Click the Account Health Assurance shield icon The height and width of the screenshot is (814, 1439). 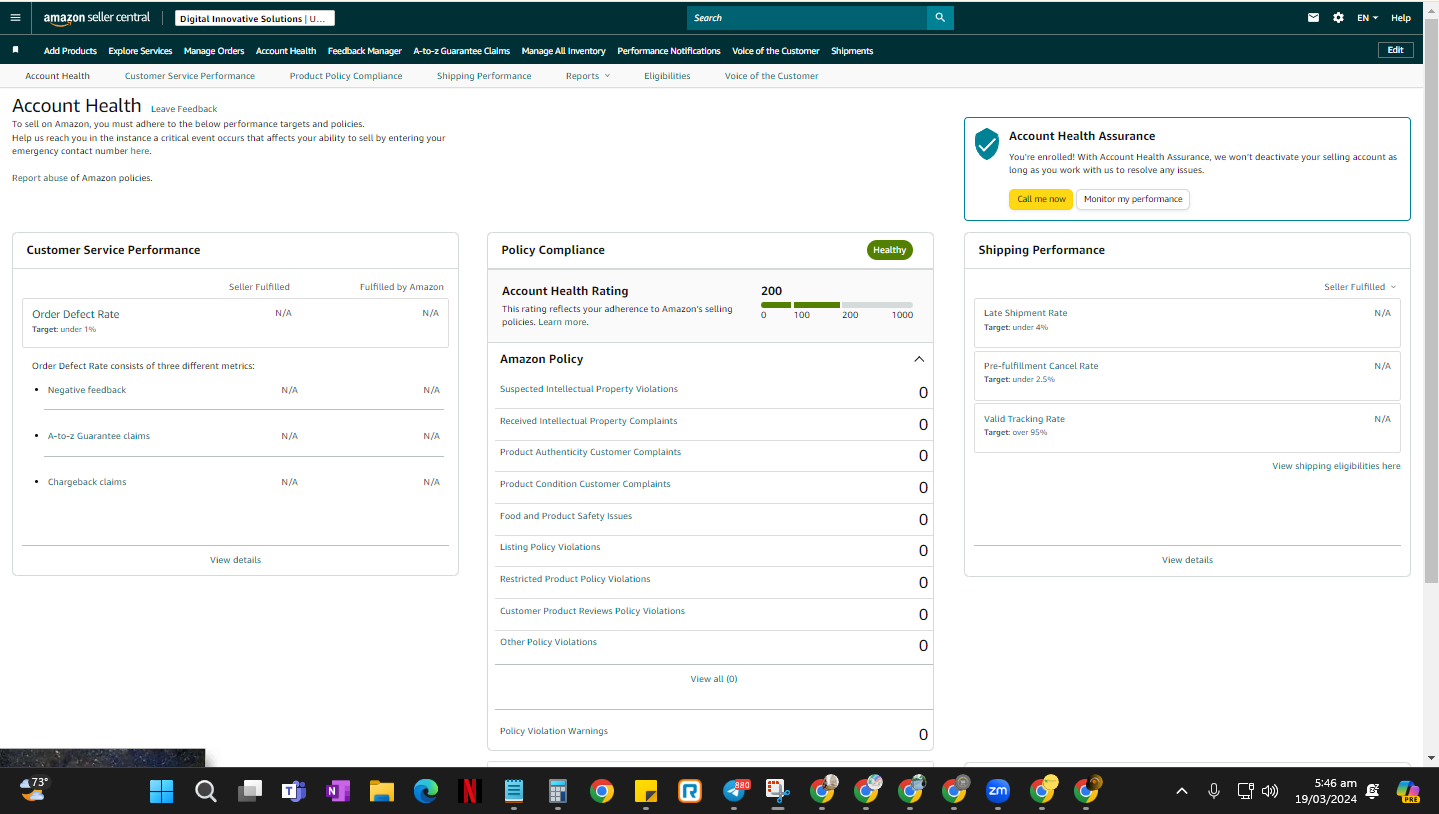[x=987, y=144]
